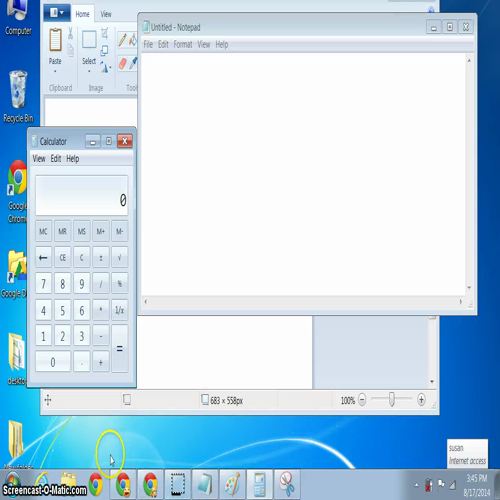Open Google Chrome desktop shortcut
Viewport: 500px width, 500px height.
[x=17, y=192]
